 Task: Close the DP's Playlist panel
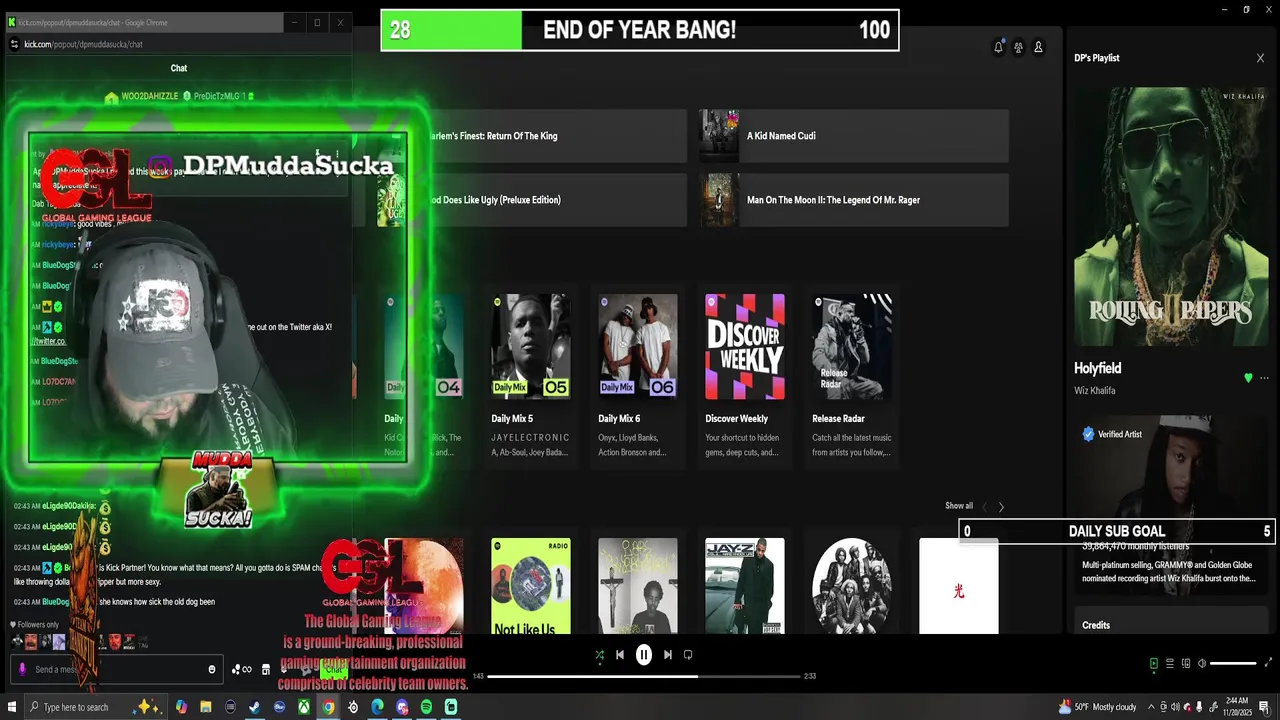tap(1260, 58)
